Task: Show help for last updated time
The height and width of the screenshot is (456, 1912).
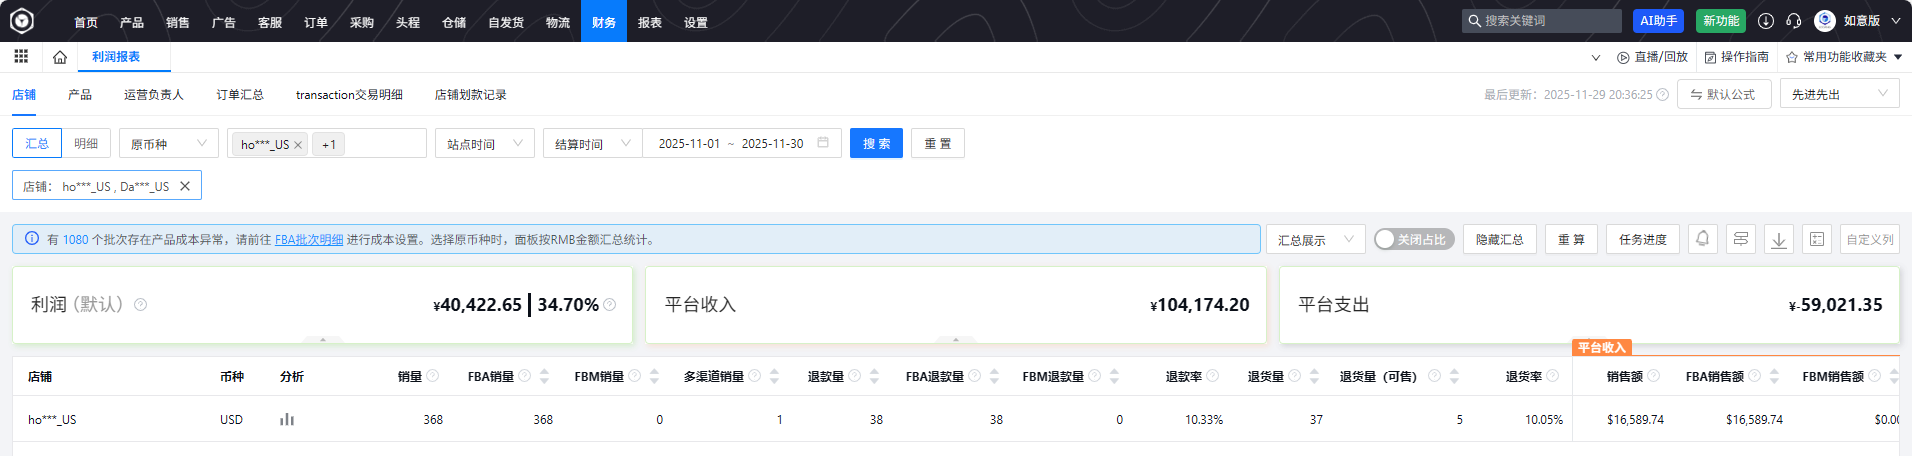Action: [1662, 95]
